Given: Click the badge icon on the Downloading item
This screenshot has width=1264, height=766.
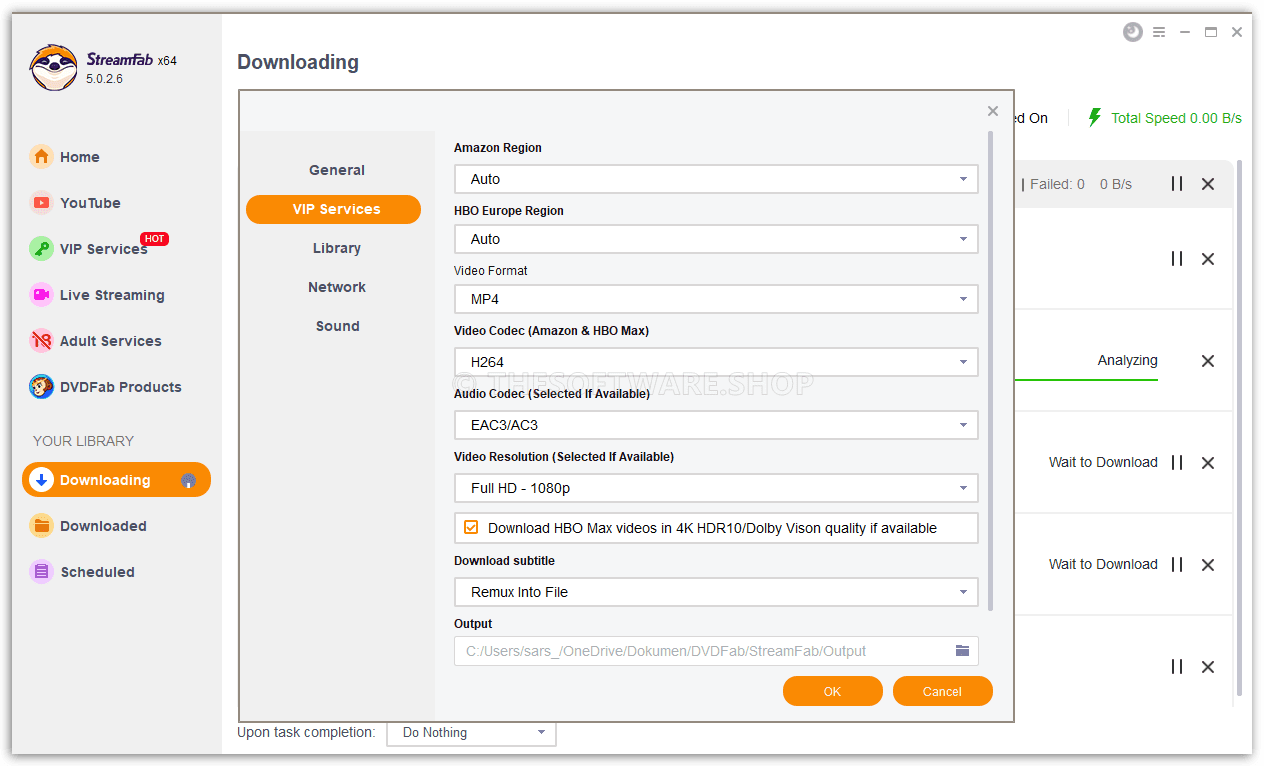Looking at the screenshot, I should click(x=188, y=481).
